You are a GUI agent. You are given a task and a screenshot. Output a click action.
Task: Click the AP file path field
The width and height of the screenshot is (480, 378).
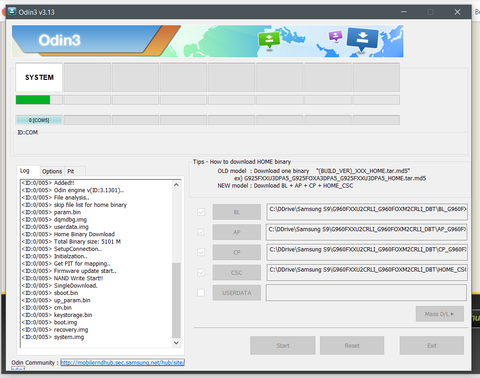point(367,232)
